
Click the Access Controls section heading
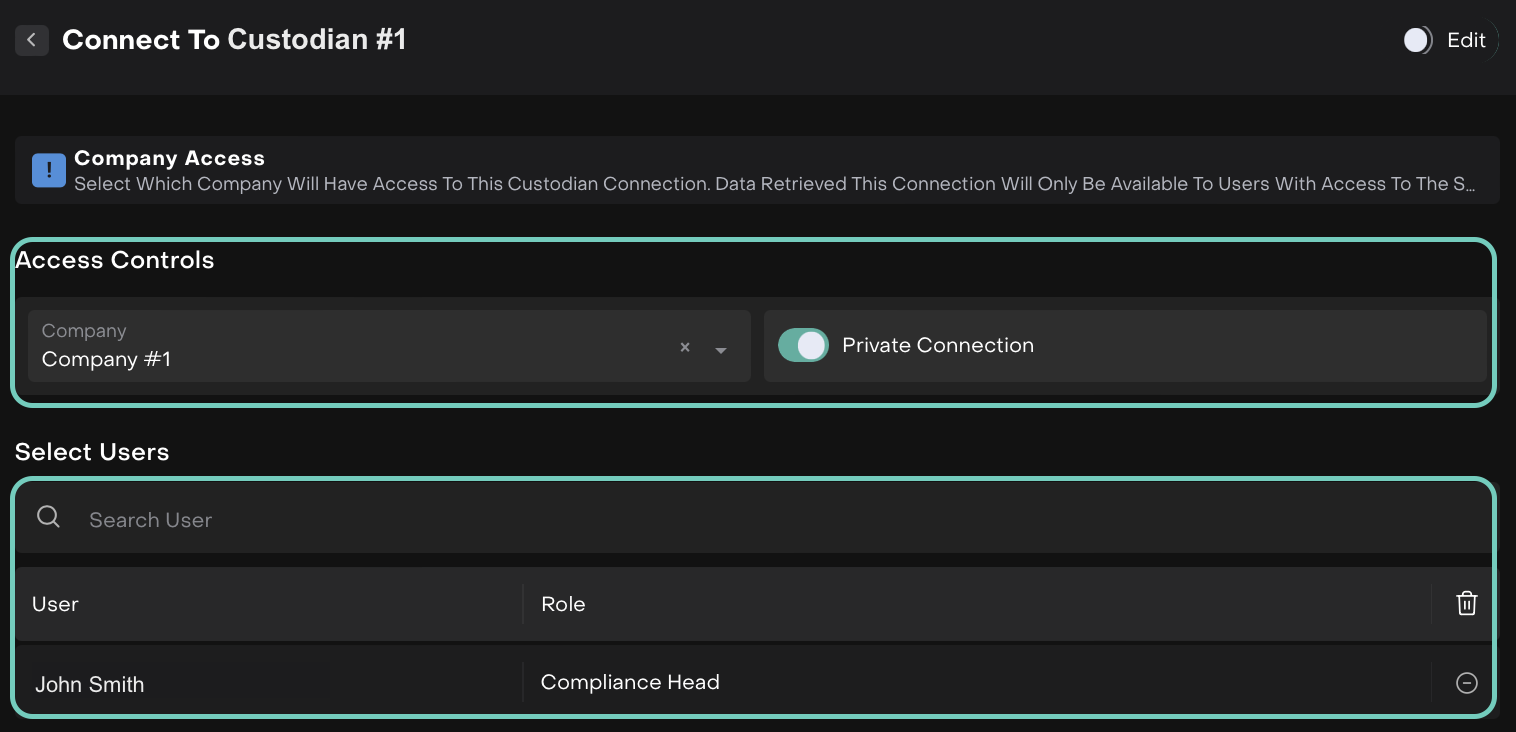coord(115,260)
